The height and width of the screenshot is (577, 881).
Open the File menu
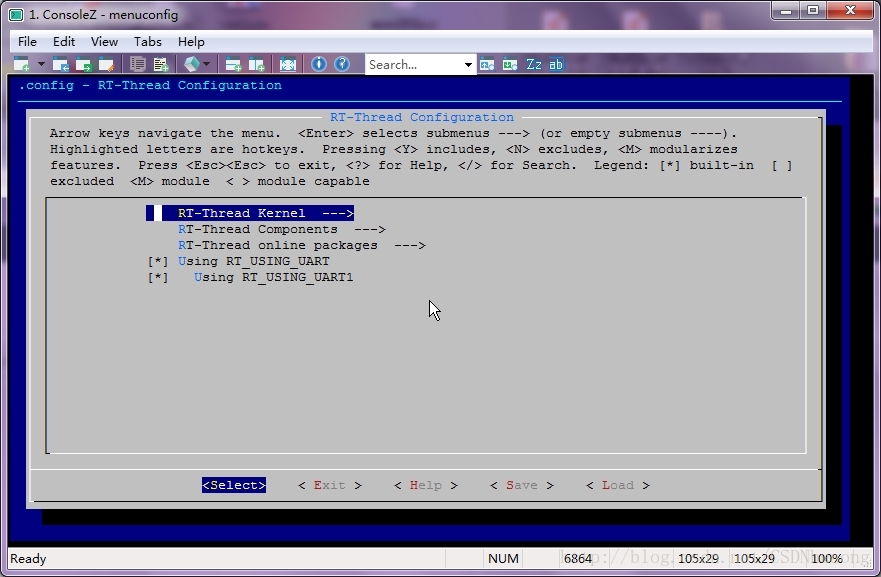pyautogui.click(x=27, y=42)
